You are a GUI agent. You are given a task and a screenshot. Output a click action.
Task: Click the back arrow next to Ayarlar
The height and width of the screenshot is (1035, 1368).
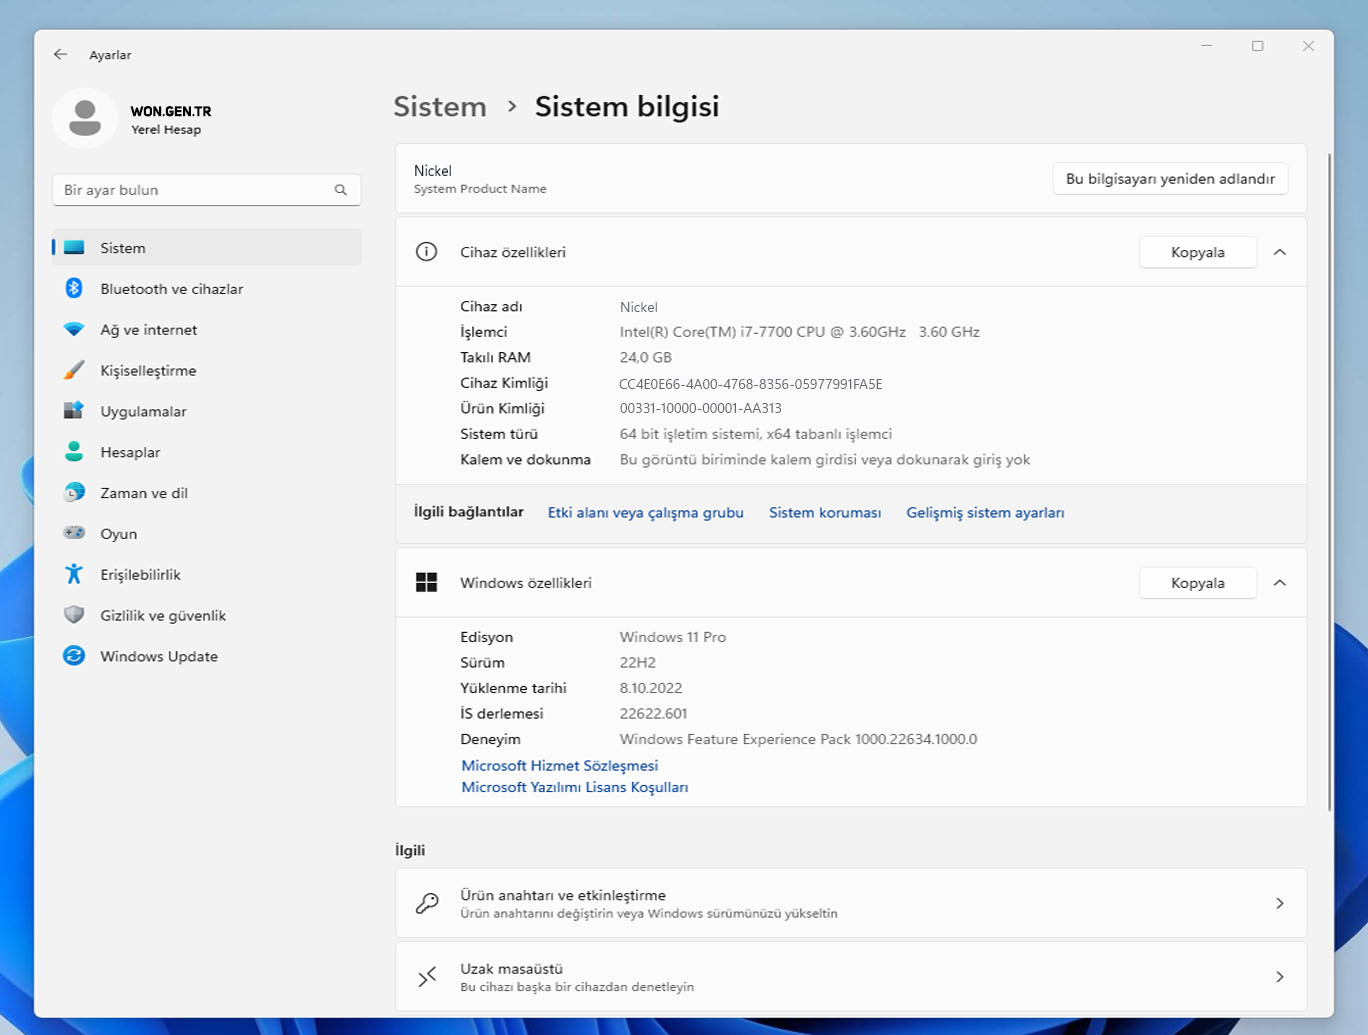point(61,55)
